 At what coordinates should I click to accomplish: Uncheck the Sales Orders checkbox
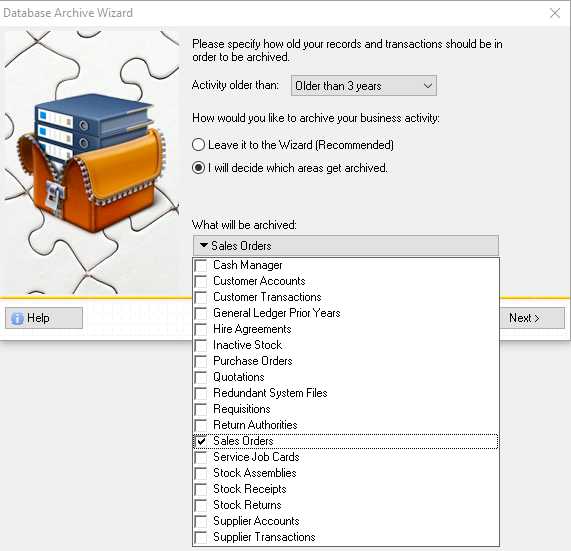pyautogui.click(x=201, y=441)
